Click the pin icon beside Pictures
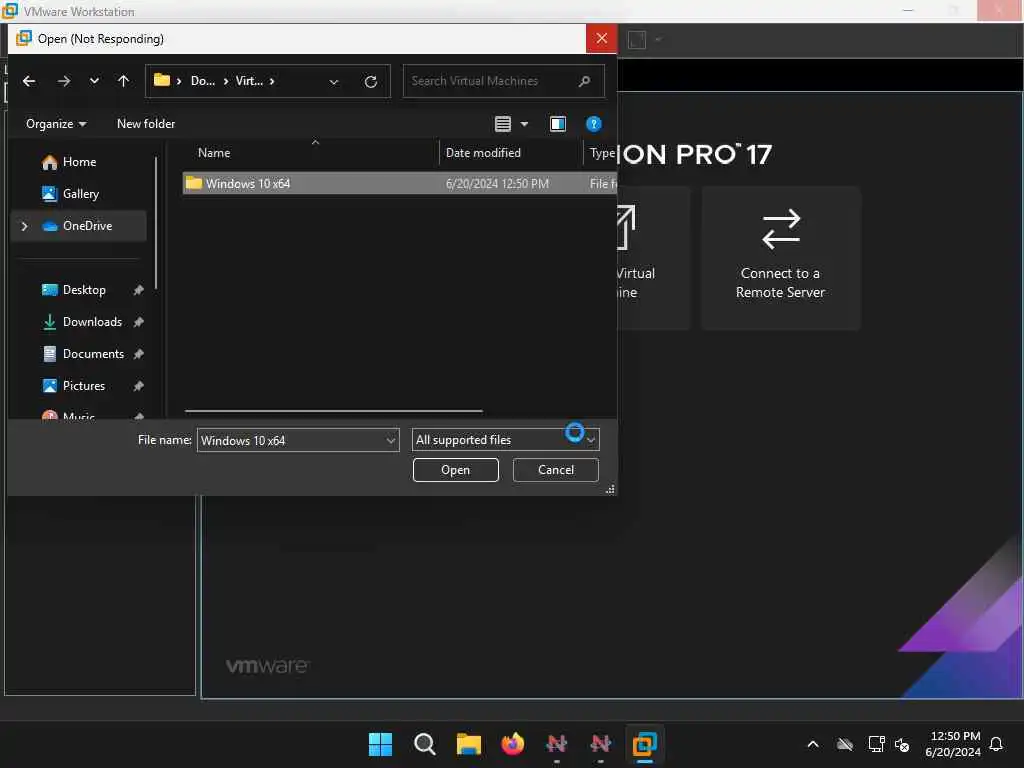Viewport: 1024px width, 768px height. point(138,386)
